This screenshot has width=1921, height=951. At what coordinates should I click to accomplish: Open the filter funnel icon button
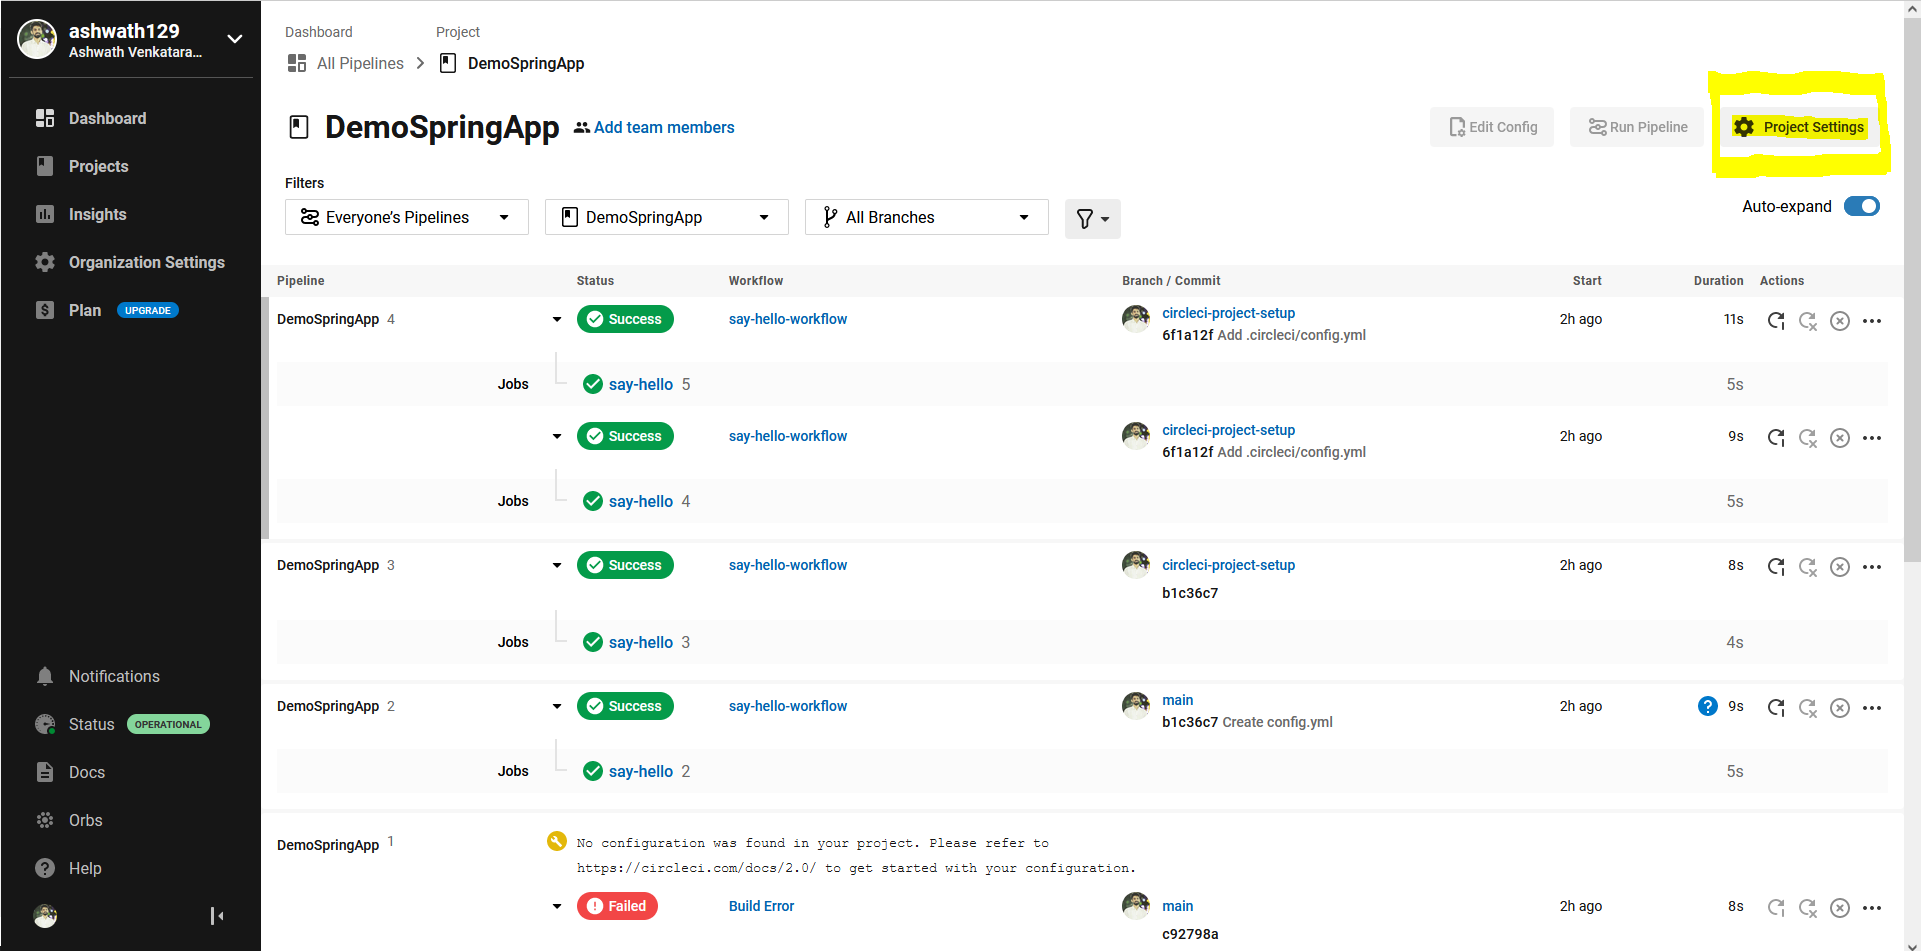pyautogui.click(x=1092, y=218)
